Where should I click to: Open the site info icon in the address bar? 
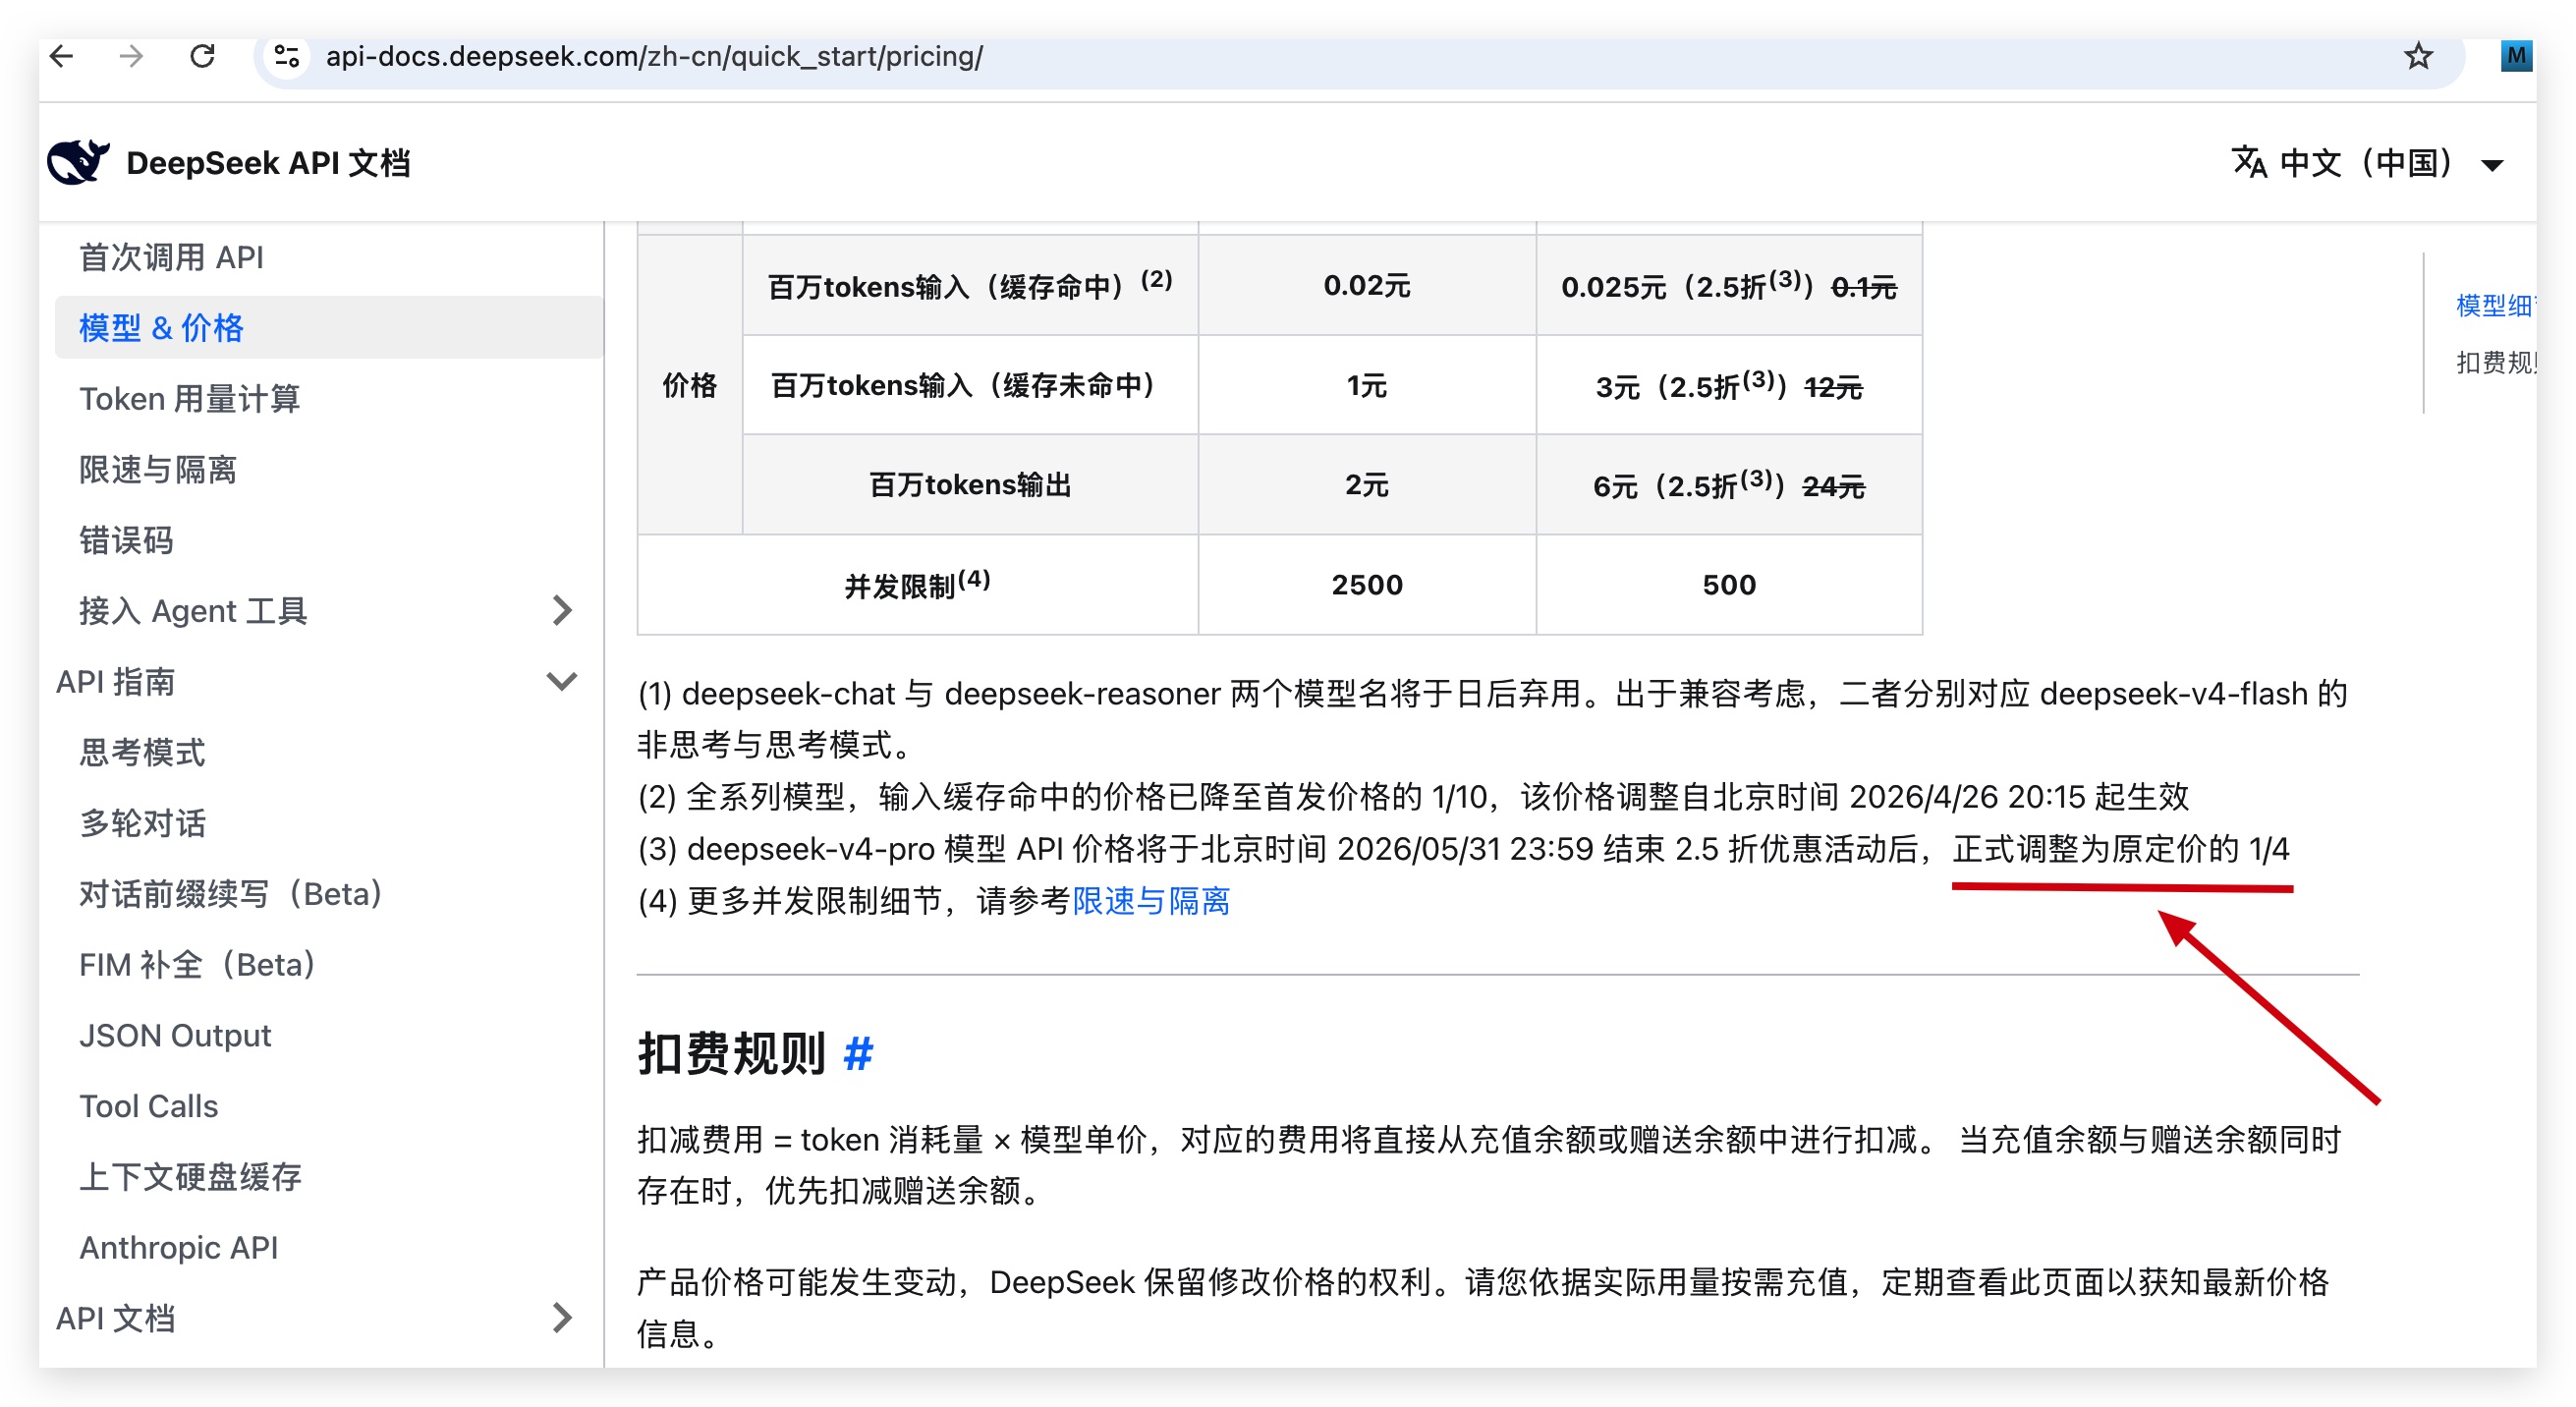click(x=288, y=56)
